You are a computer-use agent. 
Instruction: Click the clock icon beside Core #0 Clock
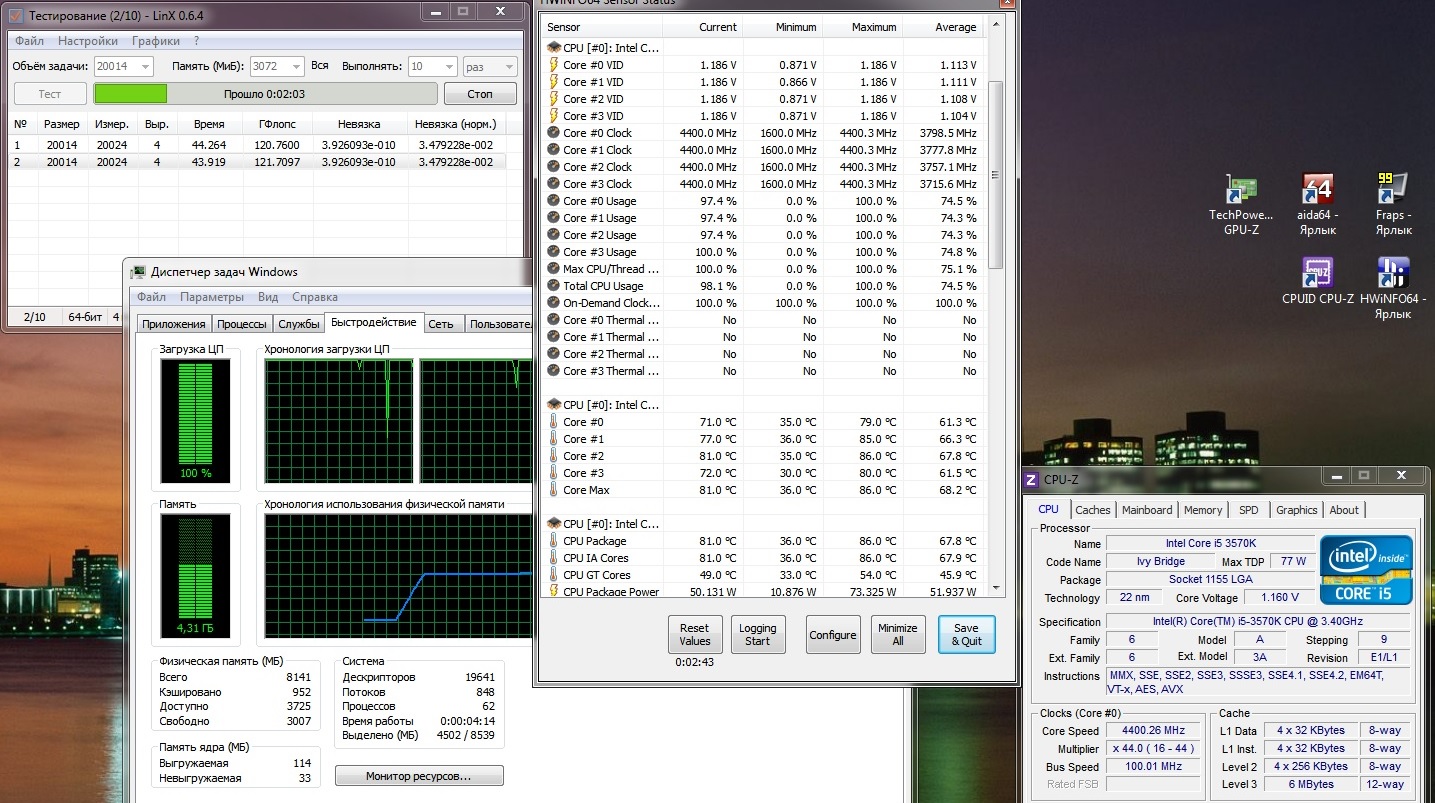[553, 133]
